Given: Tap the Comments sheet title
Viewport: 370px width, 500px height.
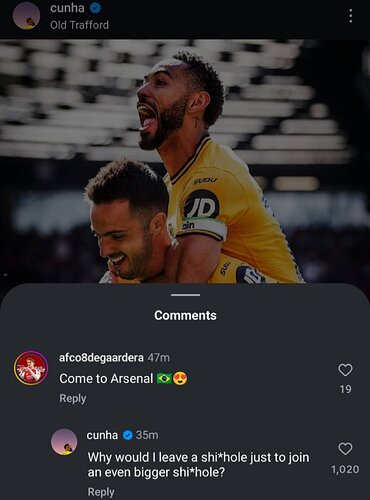Looking at the screenshot, I should tap(185, 315).
